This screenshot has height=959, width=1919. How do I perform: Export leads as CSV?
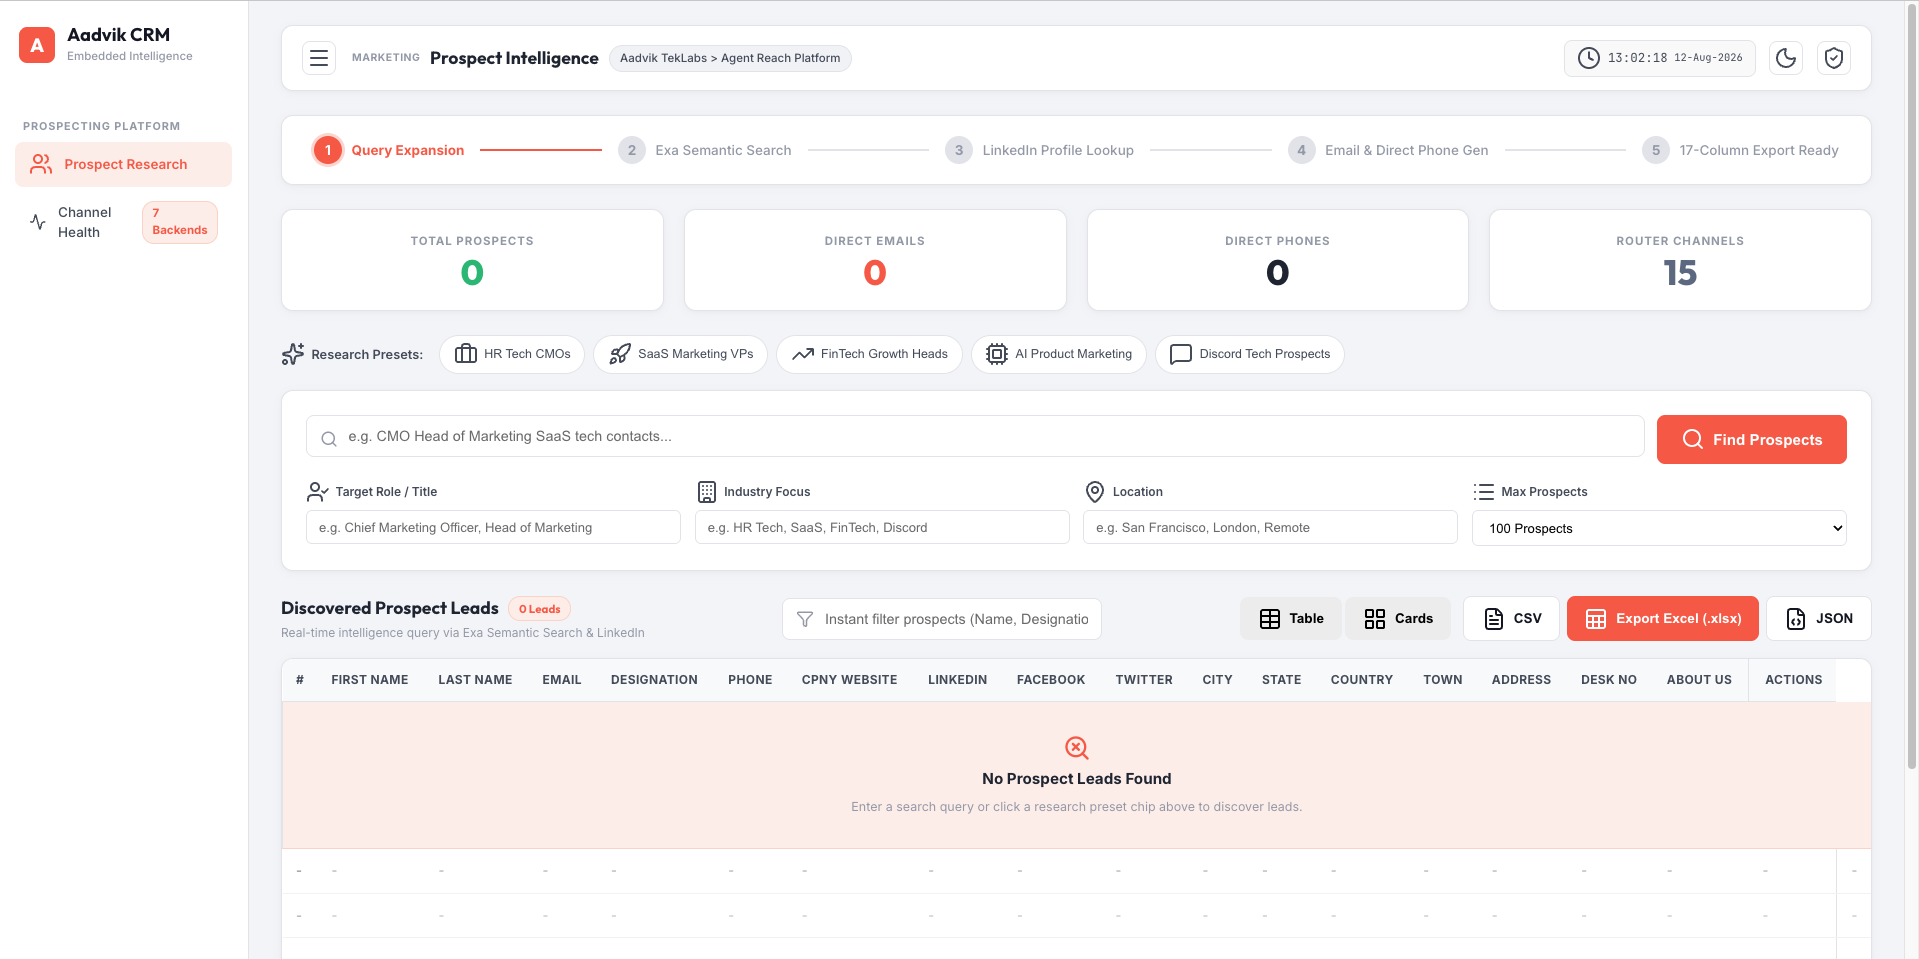(x=1511, y=619)
